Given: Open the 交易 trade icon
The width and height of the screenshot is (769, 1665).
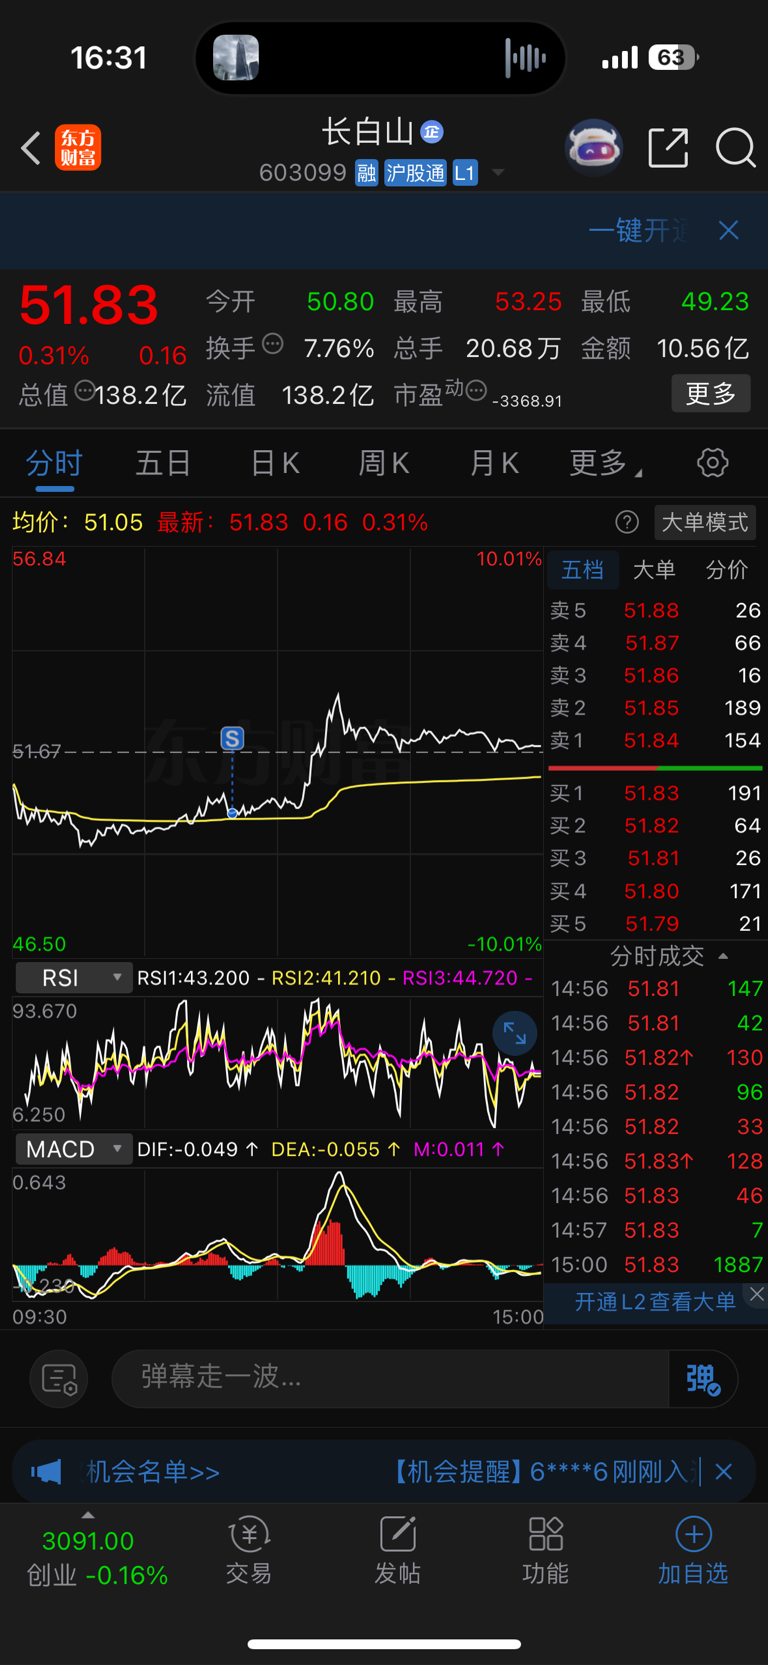Looking at the screenshot, I should point(249,1550).
